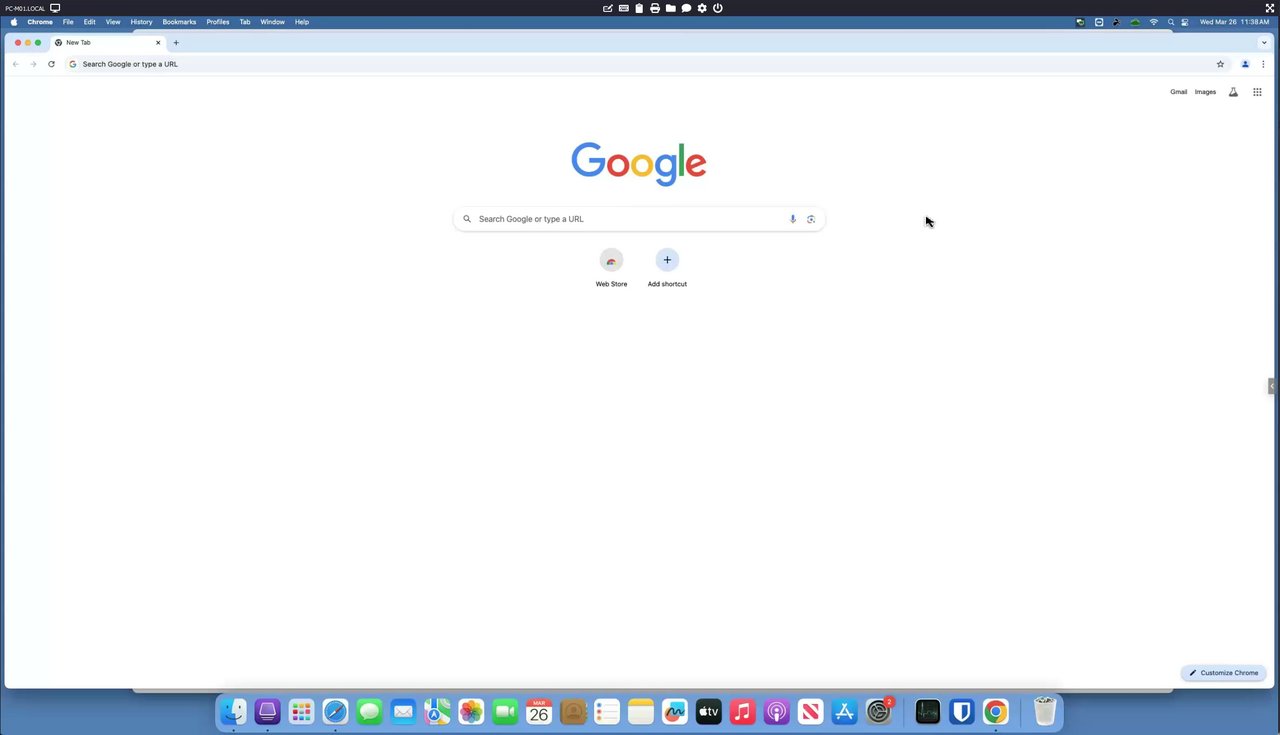The height and width of the screenshot is (735, 1280).
Task: Open Google Lens image search icon
Action: point(811,219)
